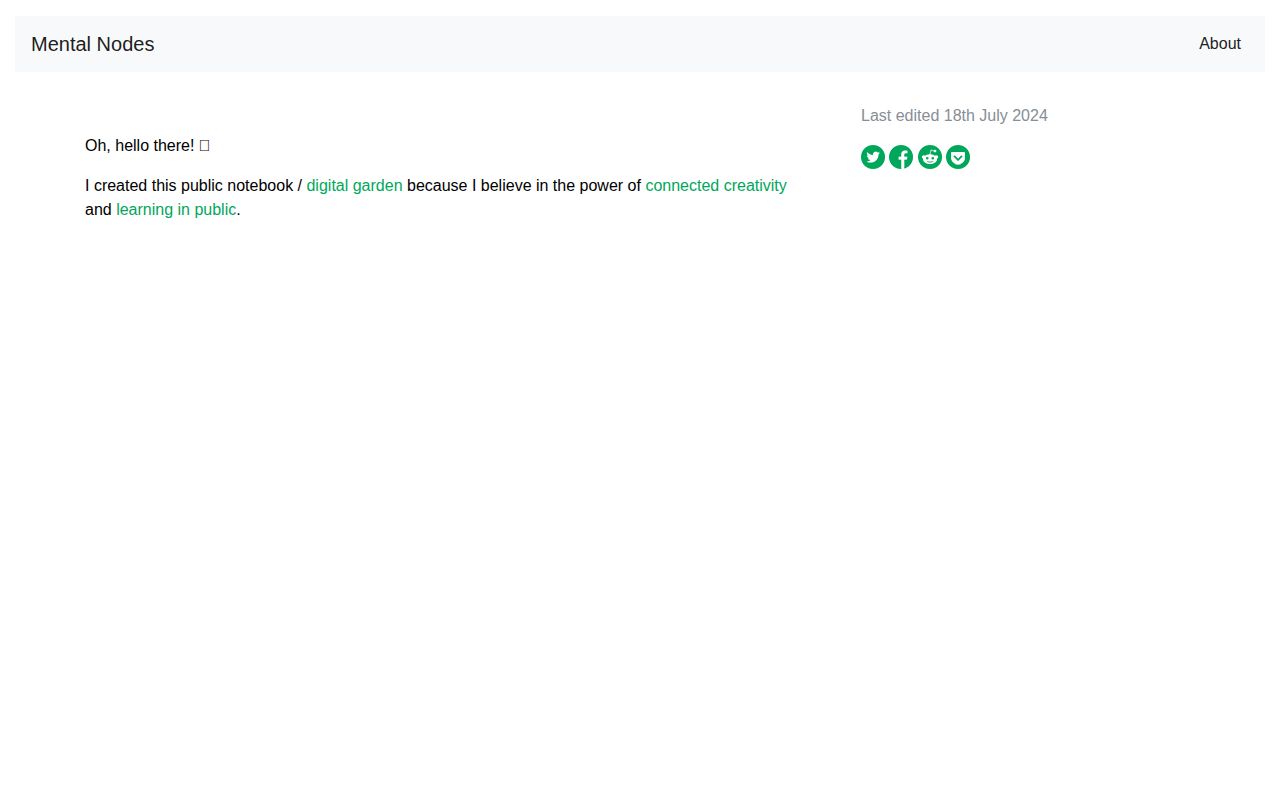
Task: Click the Facebook share icon
Action: tap(901, 157)
